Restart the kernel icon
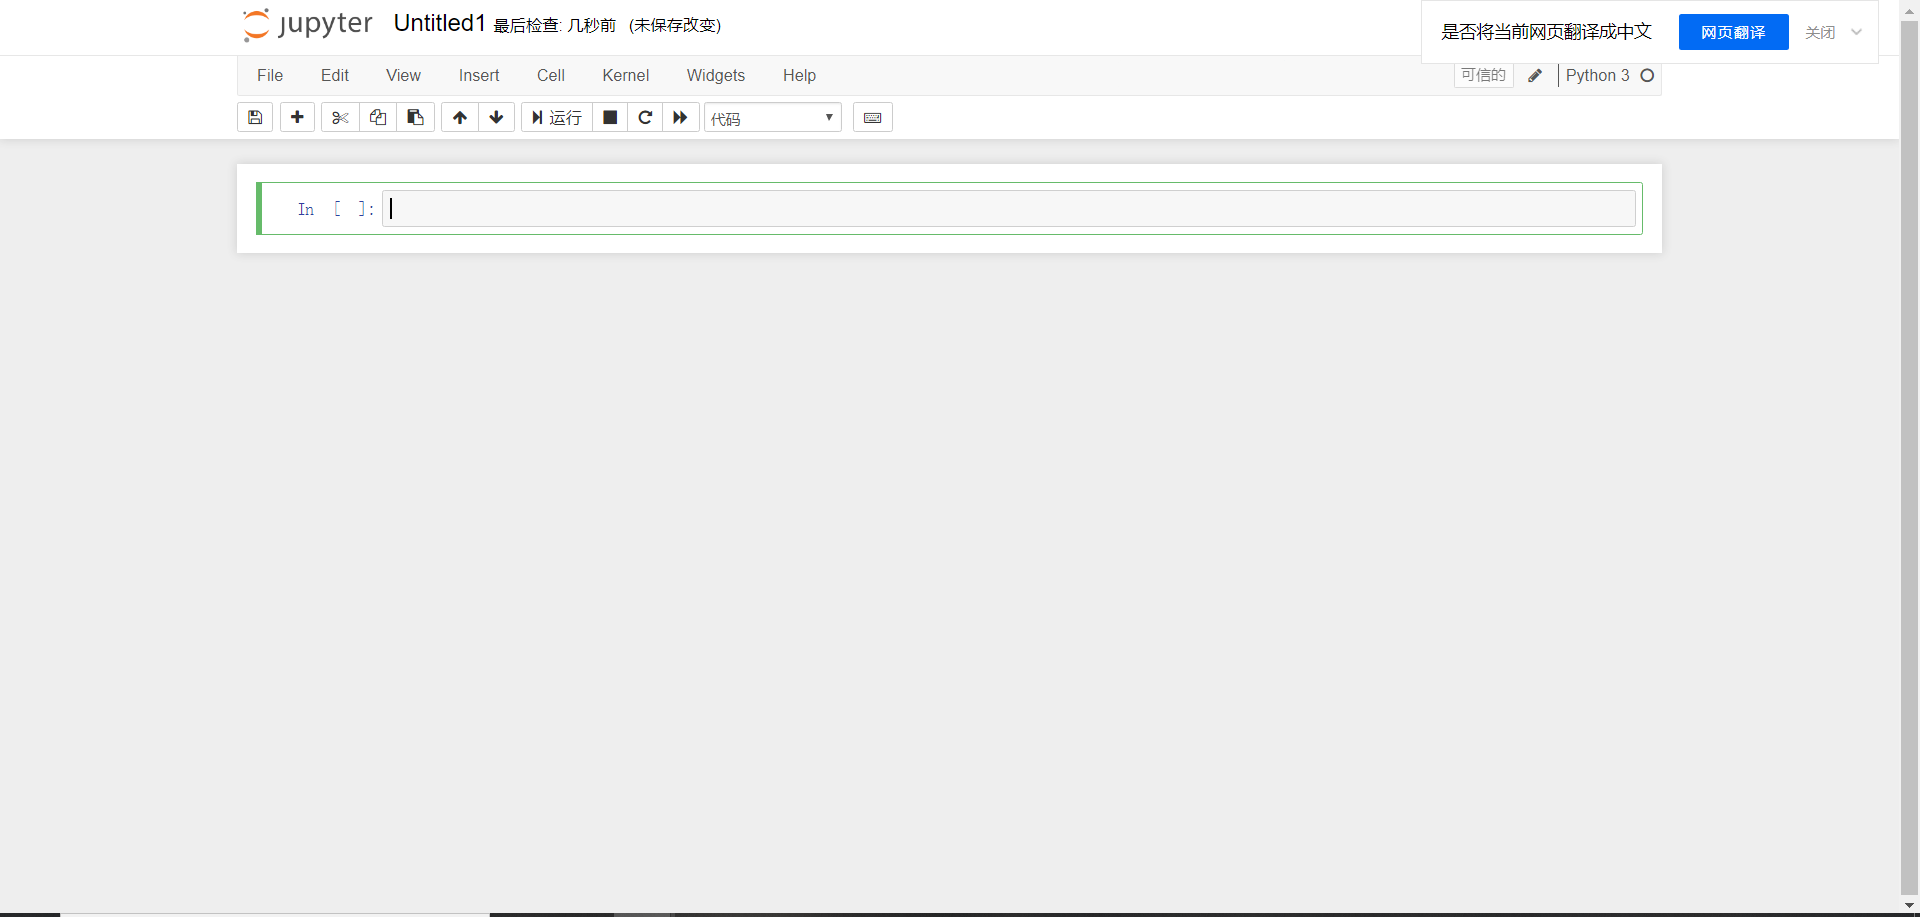1920x917 pixels. tap(645, 118)
